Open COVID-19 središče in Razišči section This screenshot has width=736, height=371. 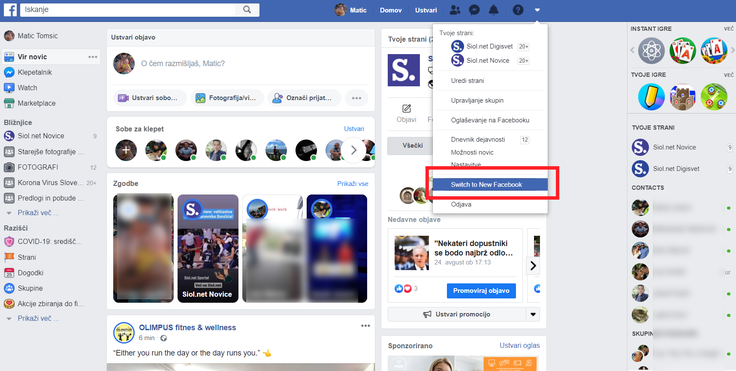(43, 242)
